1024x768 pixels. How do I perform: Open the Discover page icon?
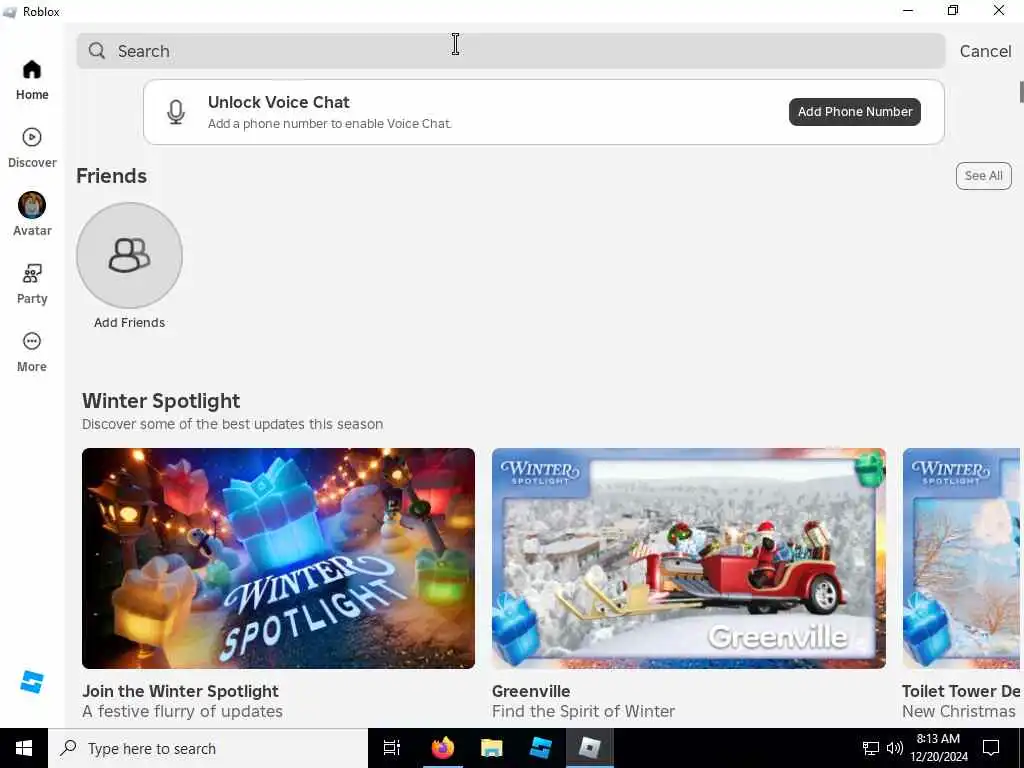point(31,137)
